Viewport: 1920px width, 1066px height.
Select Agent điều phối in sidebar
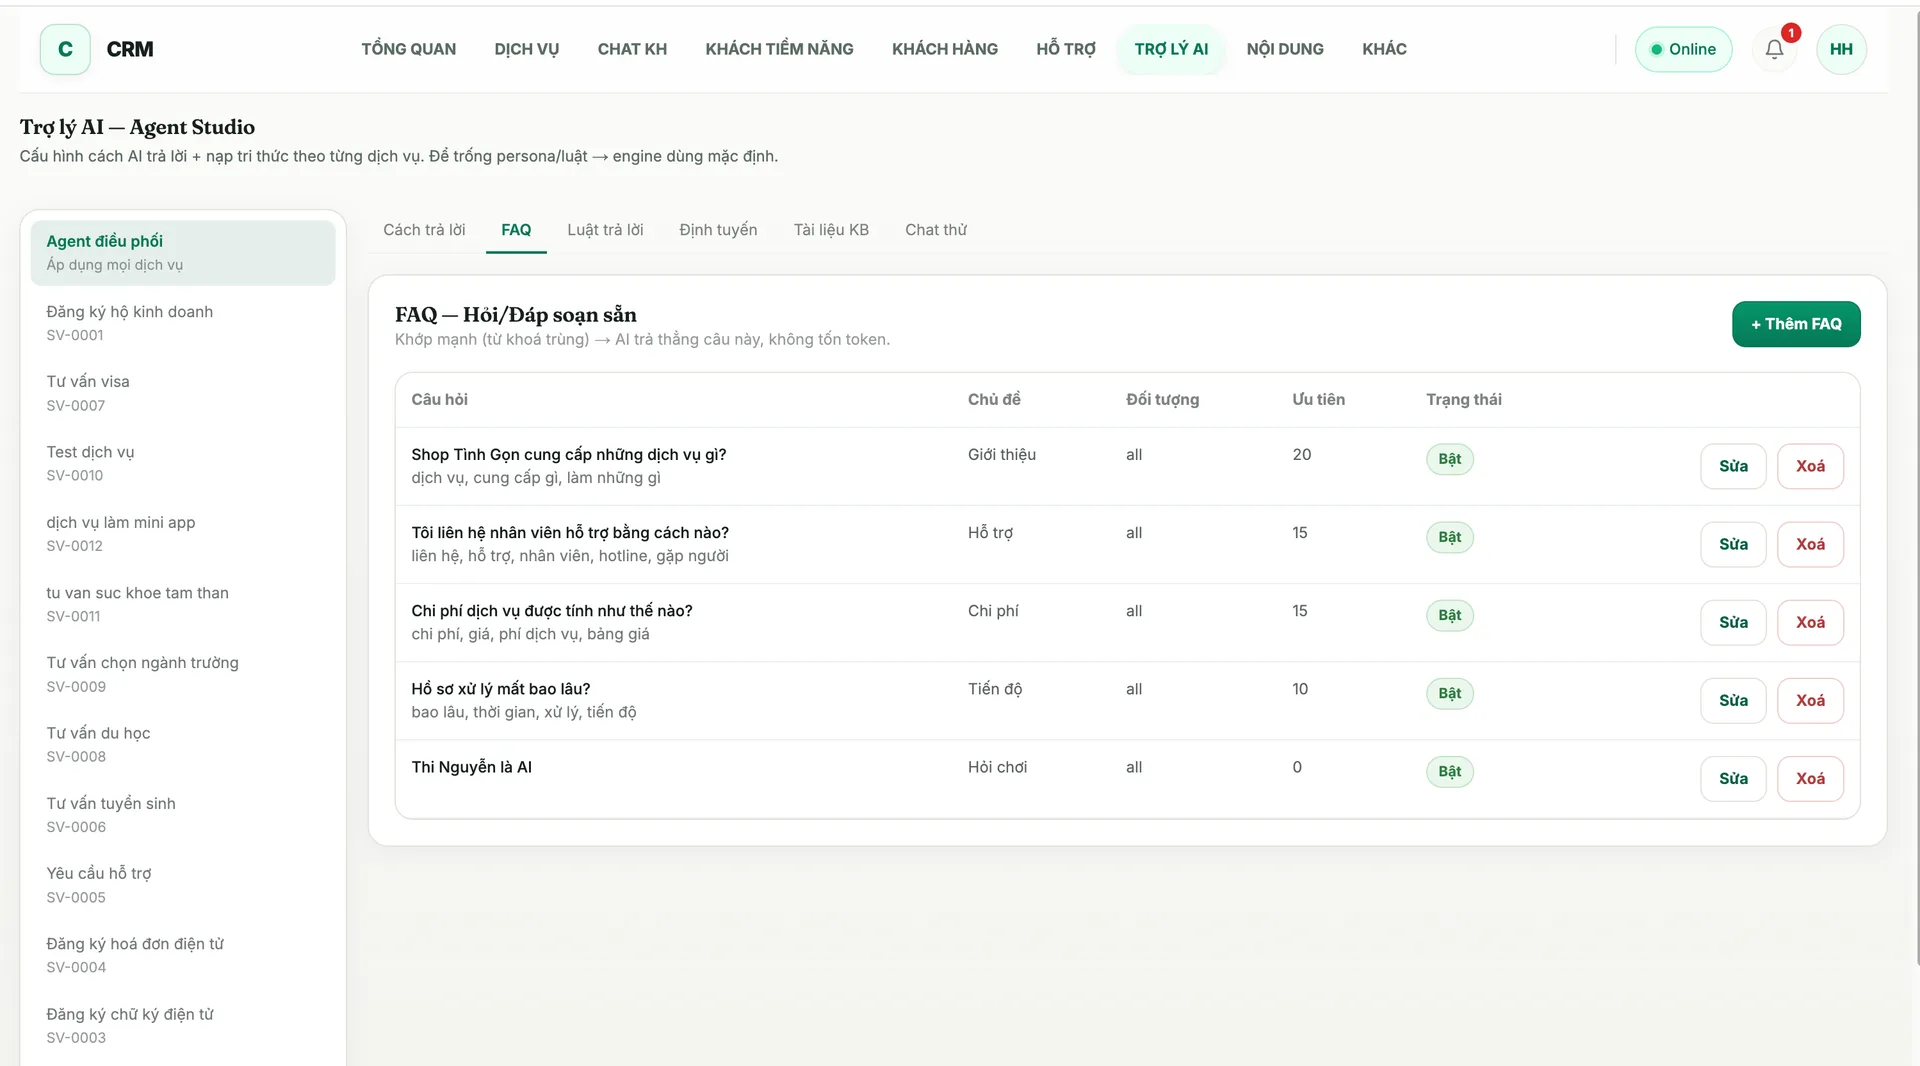183,252
